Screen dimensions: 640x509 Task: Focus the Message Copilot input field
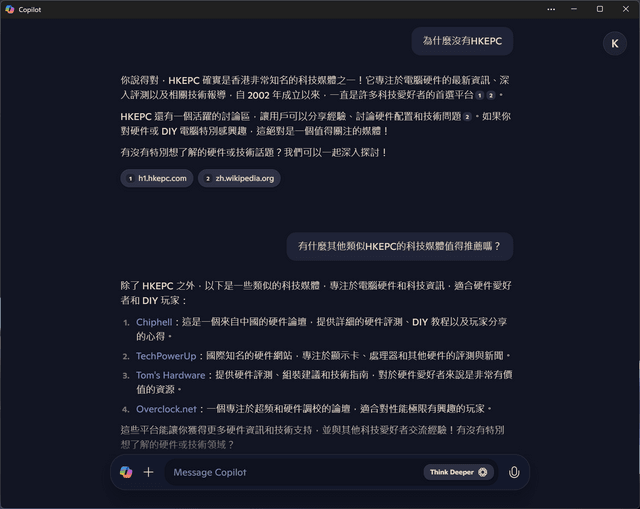[x=296, y=472]
